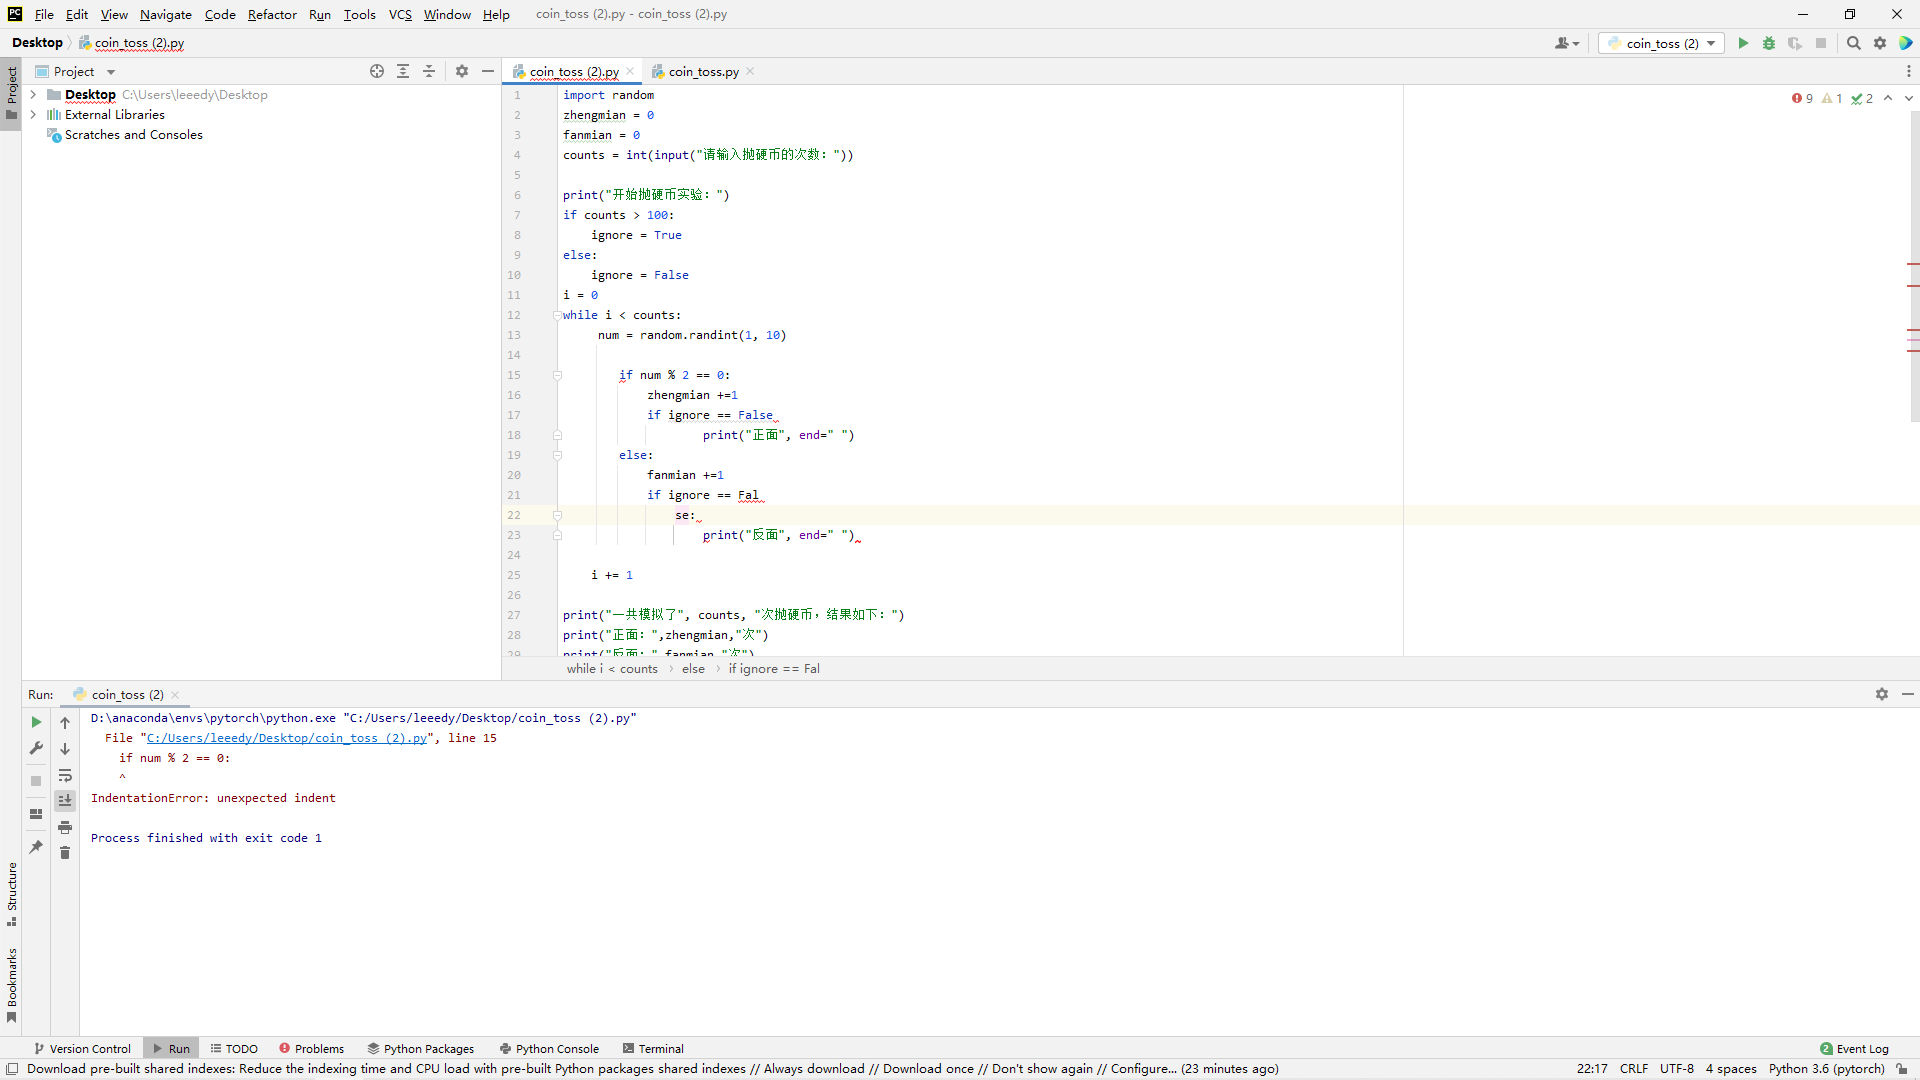
Task: Close the coin_toss (2).py editor tab
Action: pyautogui.click(x=630, y=71)
